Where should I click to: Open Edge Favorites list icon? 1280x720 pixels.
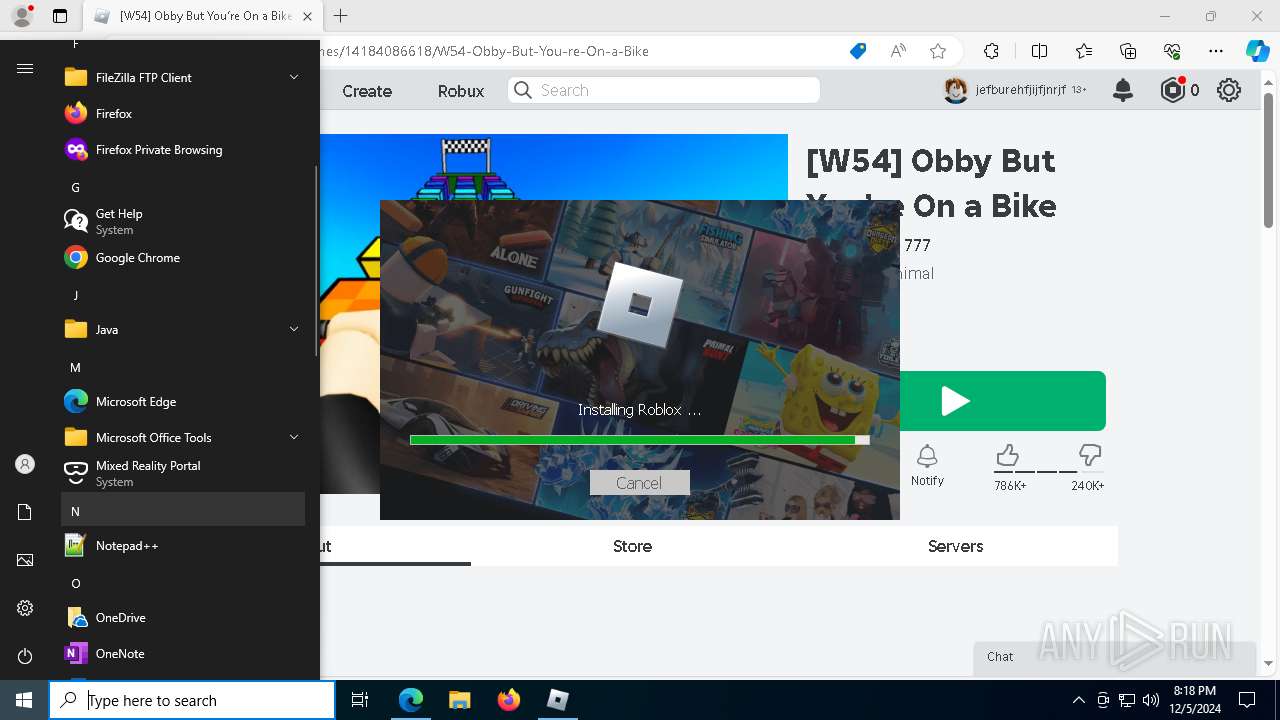click(x=1084, y=51)
